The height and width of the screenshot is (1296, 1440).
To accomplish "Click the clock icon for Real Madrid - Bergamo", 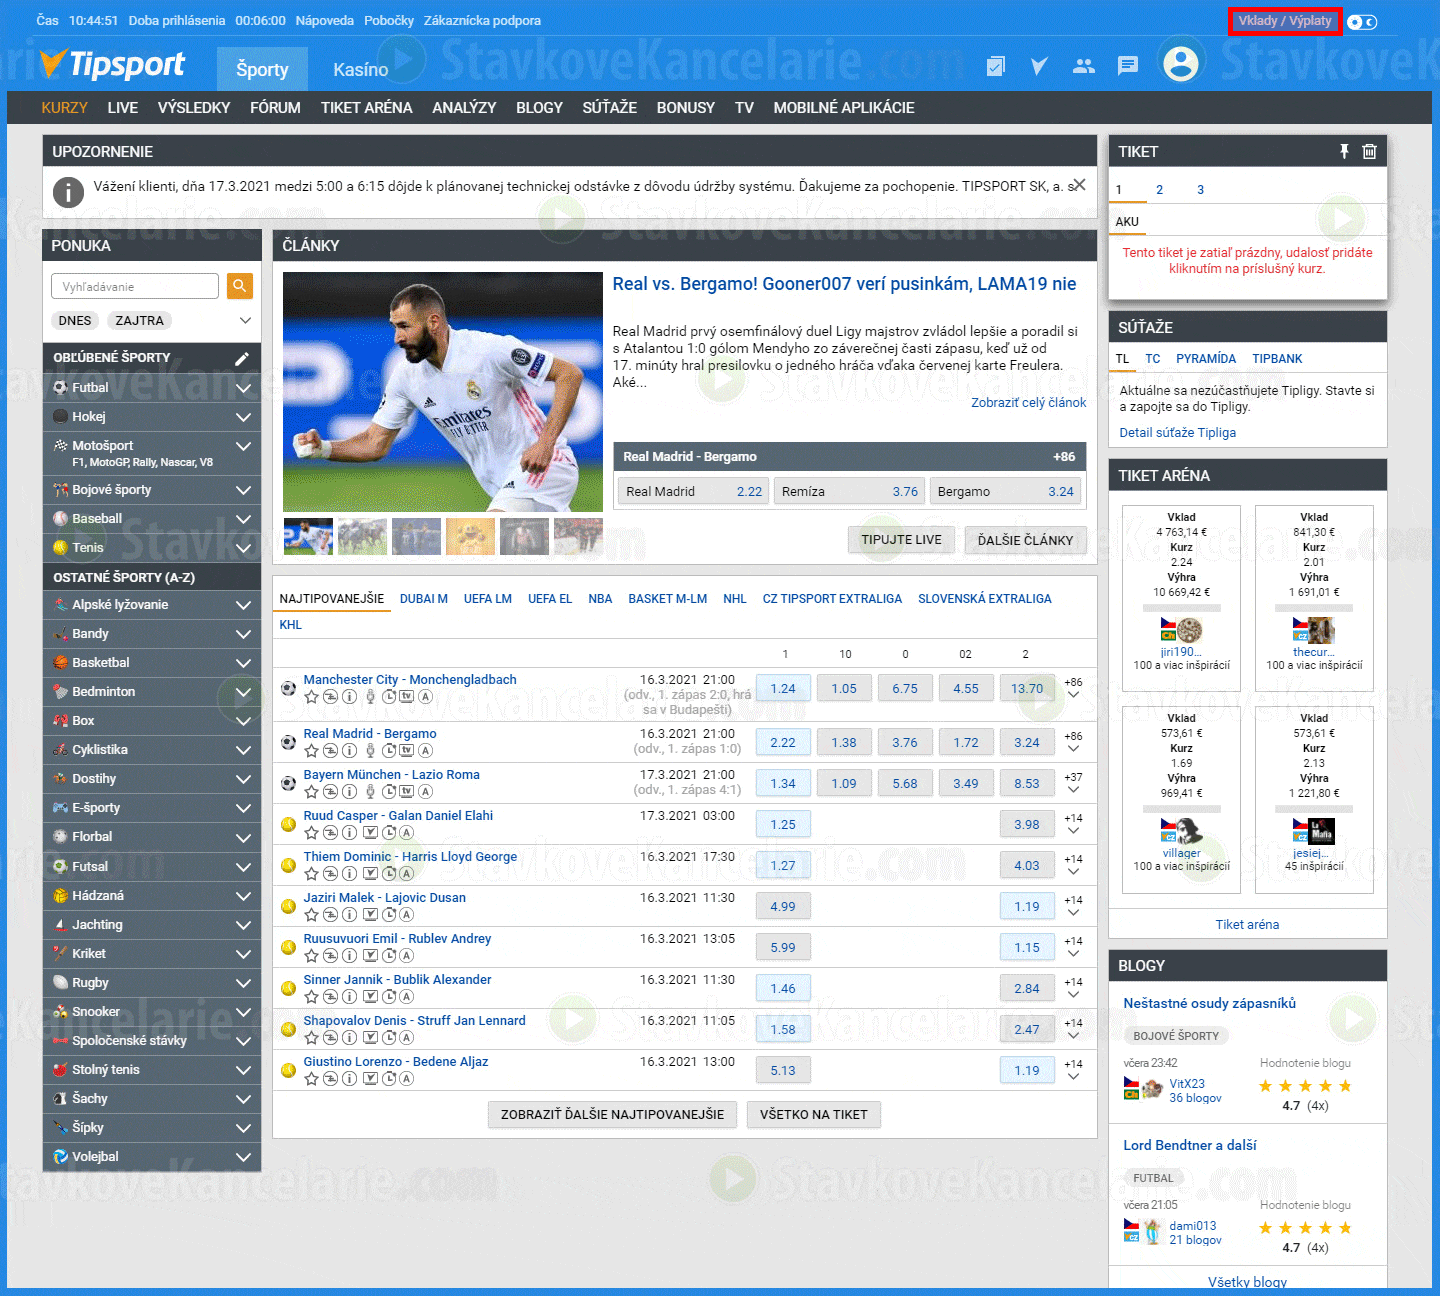I will pos(389,750).
